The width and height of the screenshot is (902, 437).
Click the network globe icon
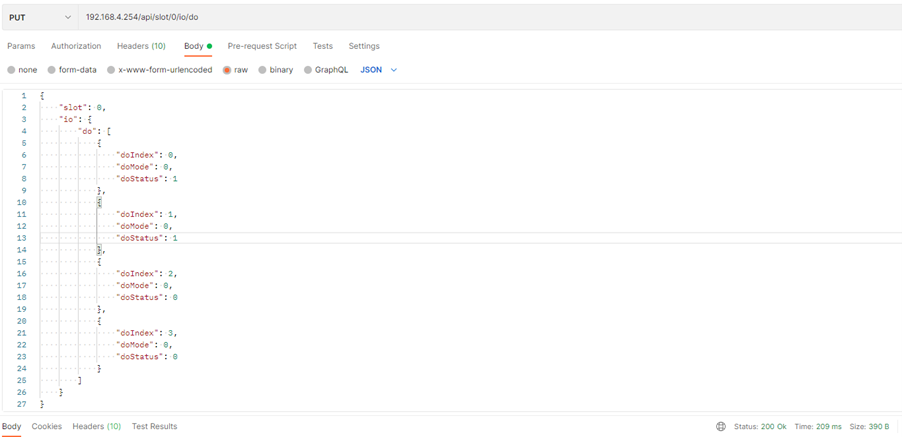click(721, 427)
